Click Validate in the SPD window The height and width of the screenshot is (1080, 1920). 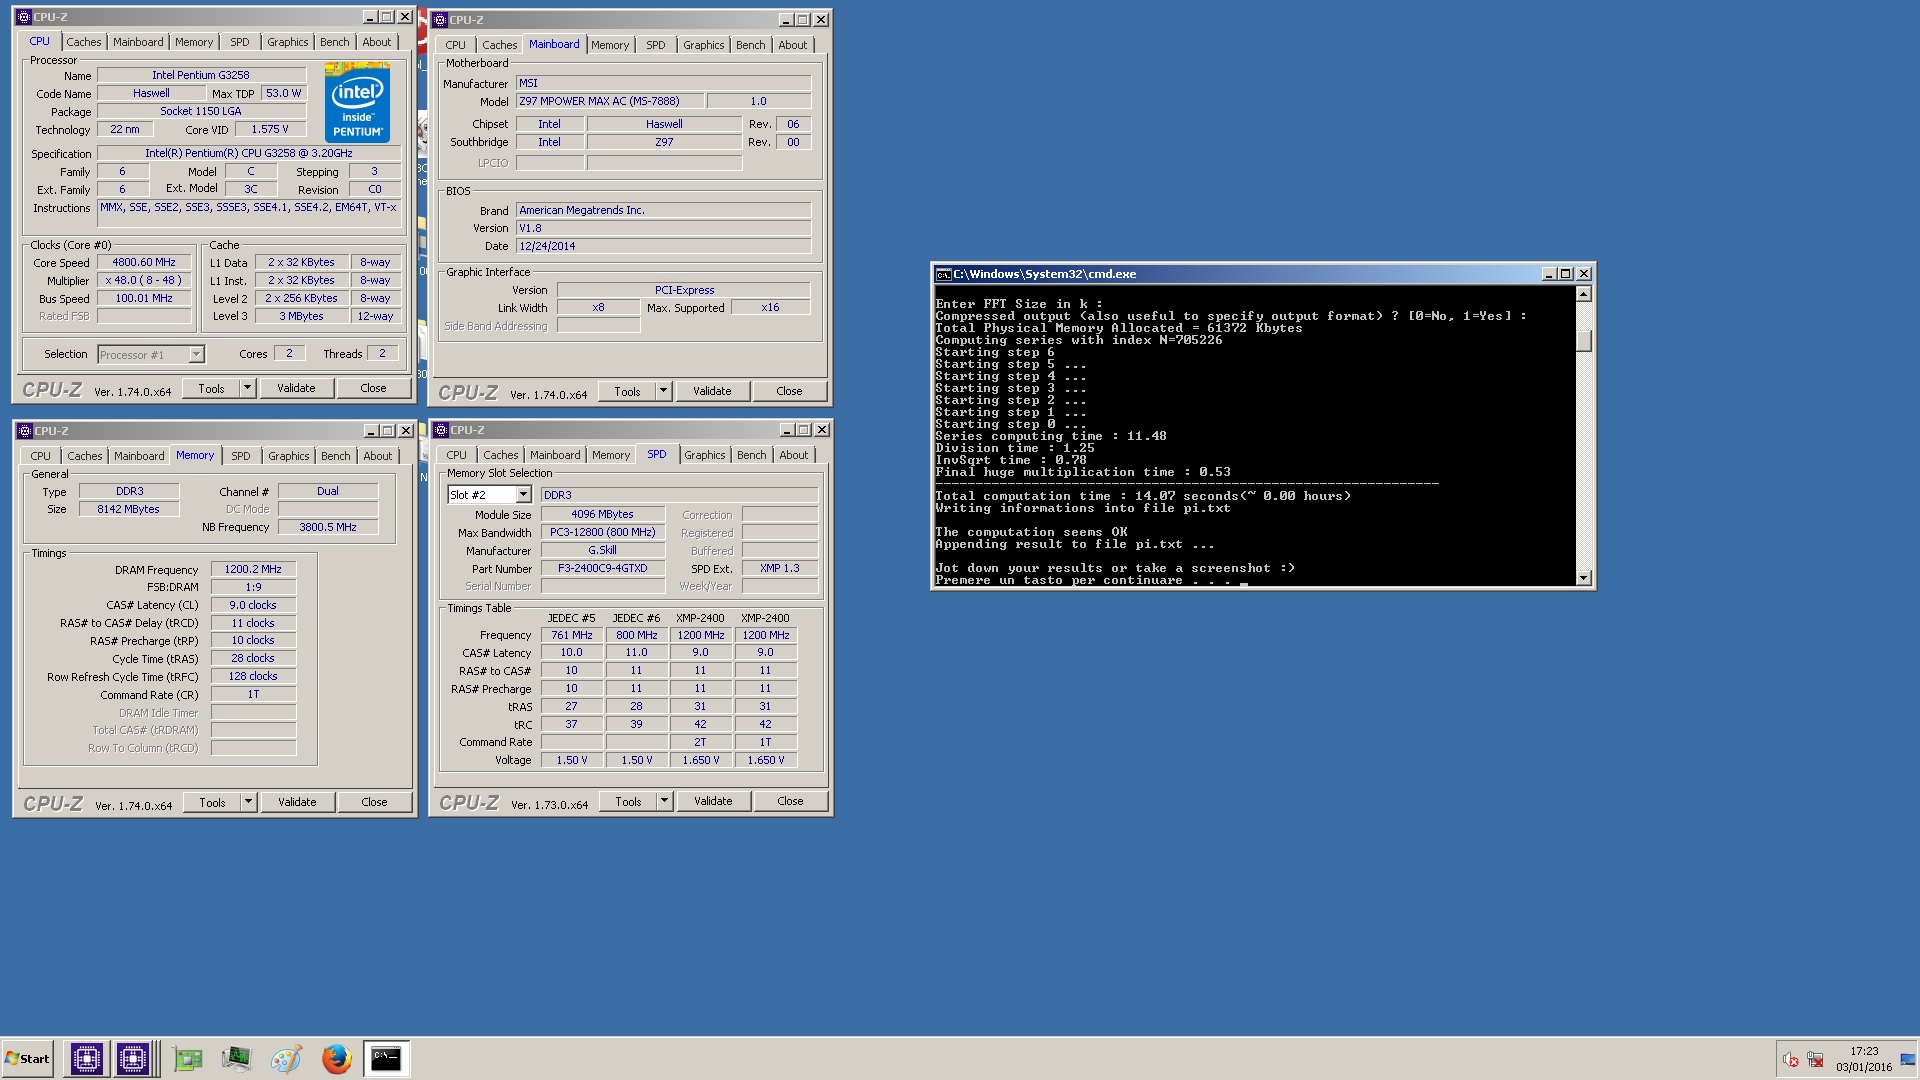tap(713, 801)
